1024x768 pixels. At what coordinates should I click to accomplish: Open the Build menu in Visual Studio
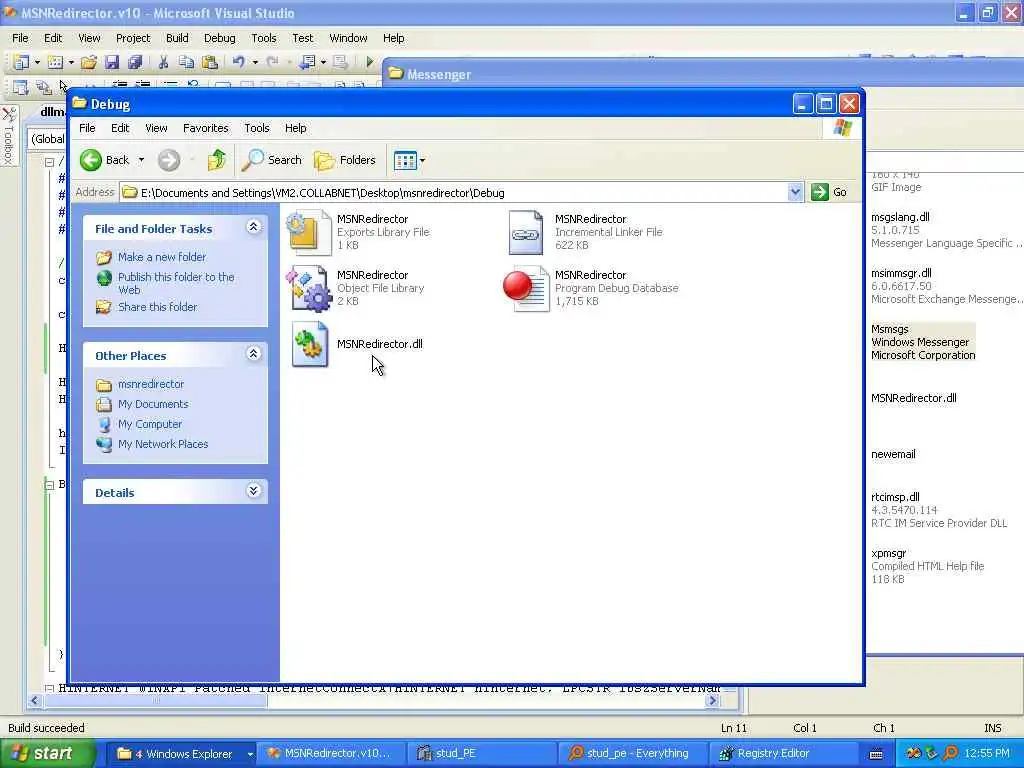[177, 38]
